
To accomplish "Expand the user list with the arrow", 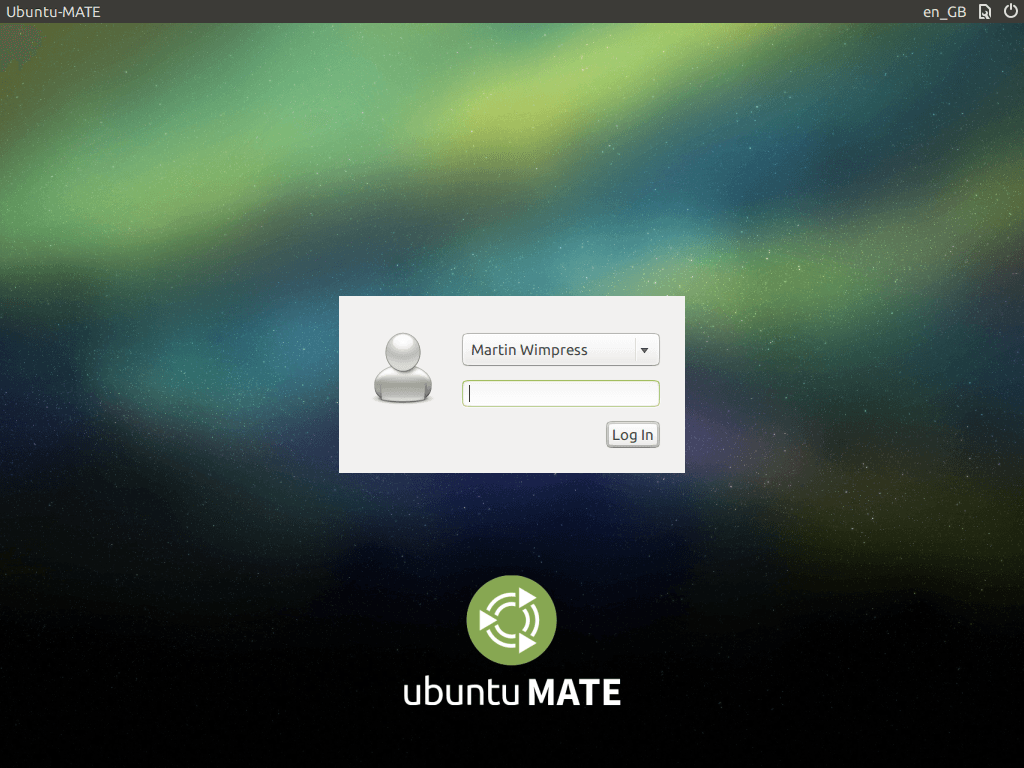I will 645,350.
